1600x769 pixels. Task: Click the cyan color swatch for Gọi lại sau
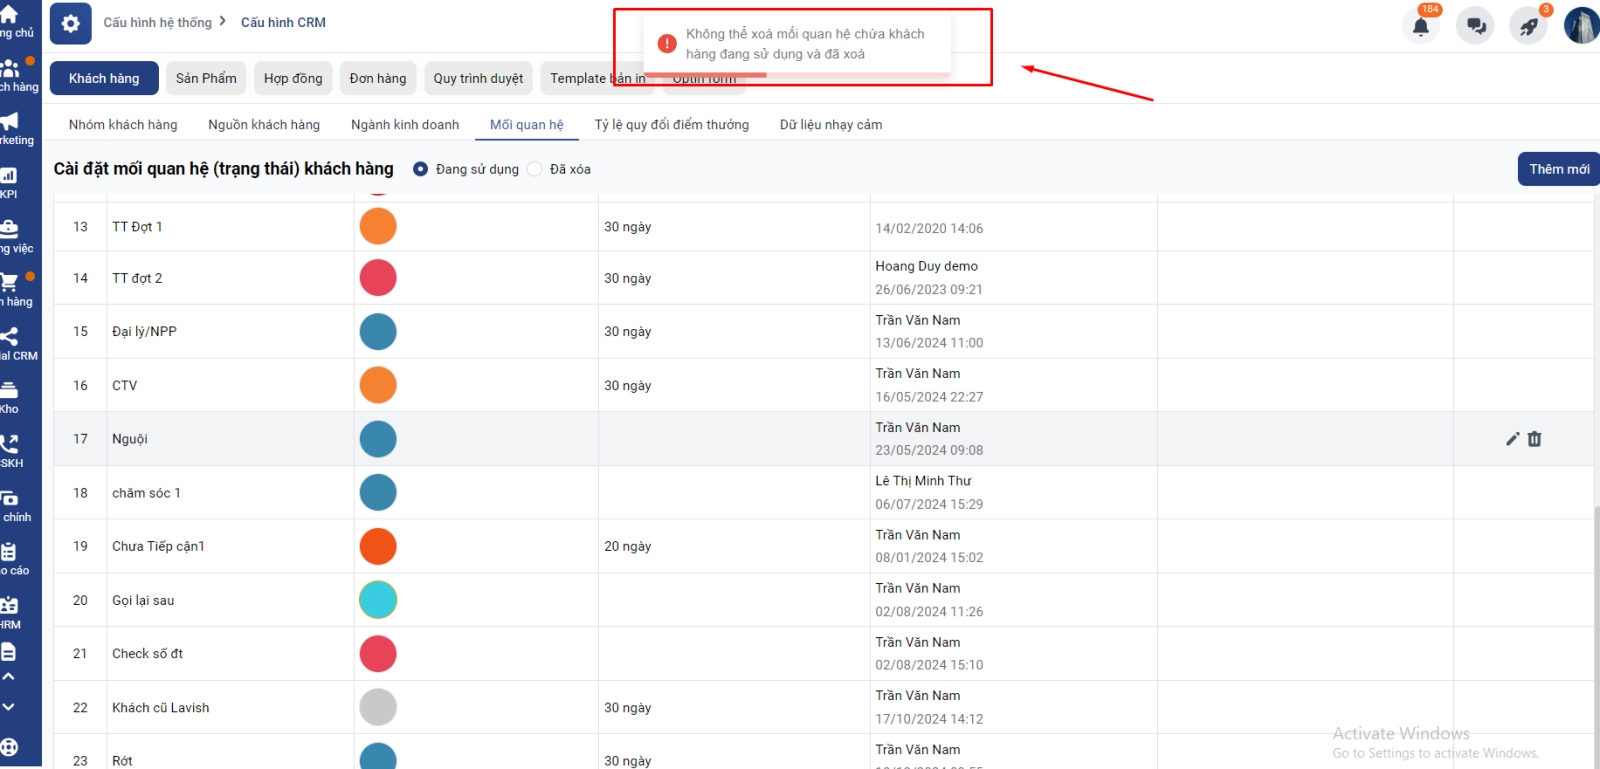[378, 600]
